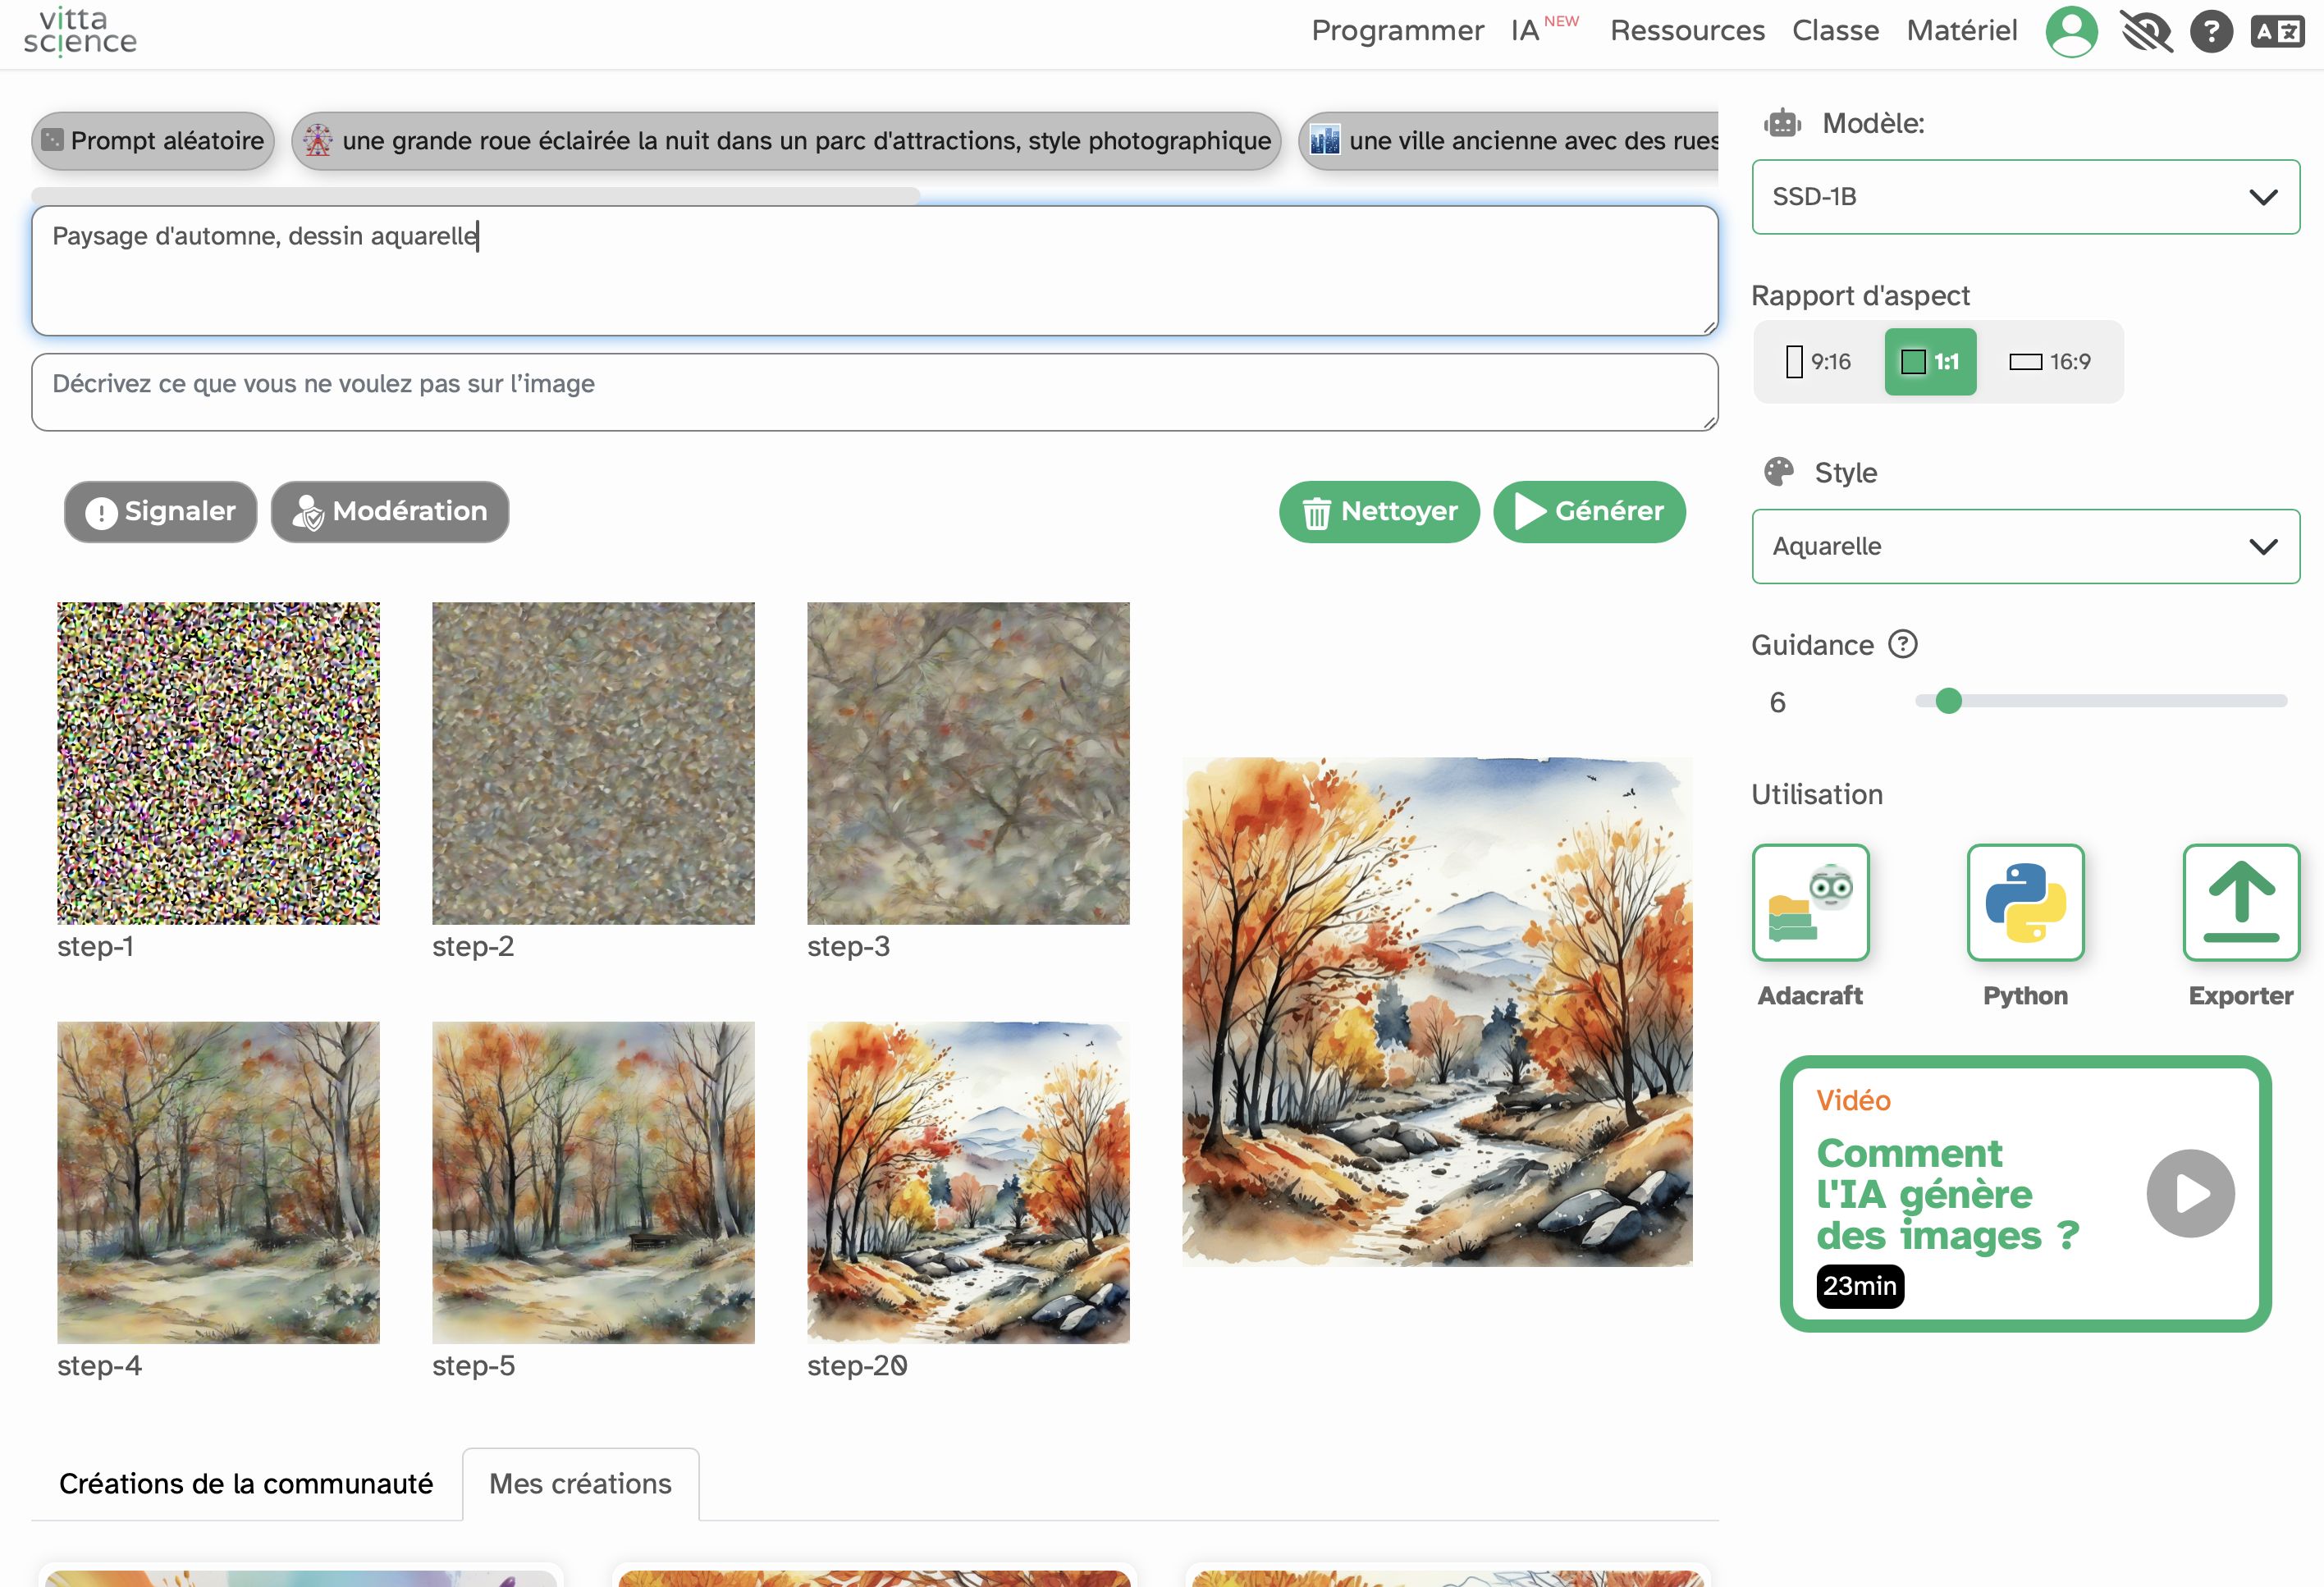The image size is (2324, 1587).
Task: Open the Style Aquarelle dropdown
Action: [x=2025, y=546]
